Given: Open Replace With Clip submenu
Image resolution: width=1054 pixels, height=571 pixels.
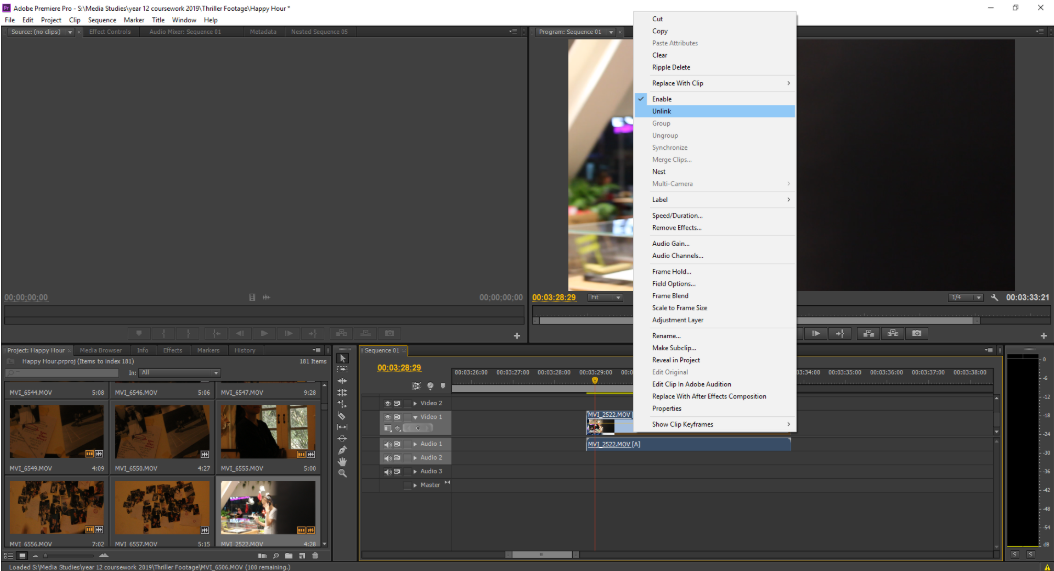Looking at the screenshot, I should pos(715,83).
